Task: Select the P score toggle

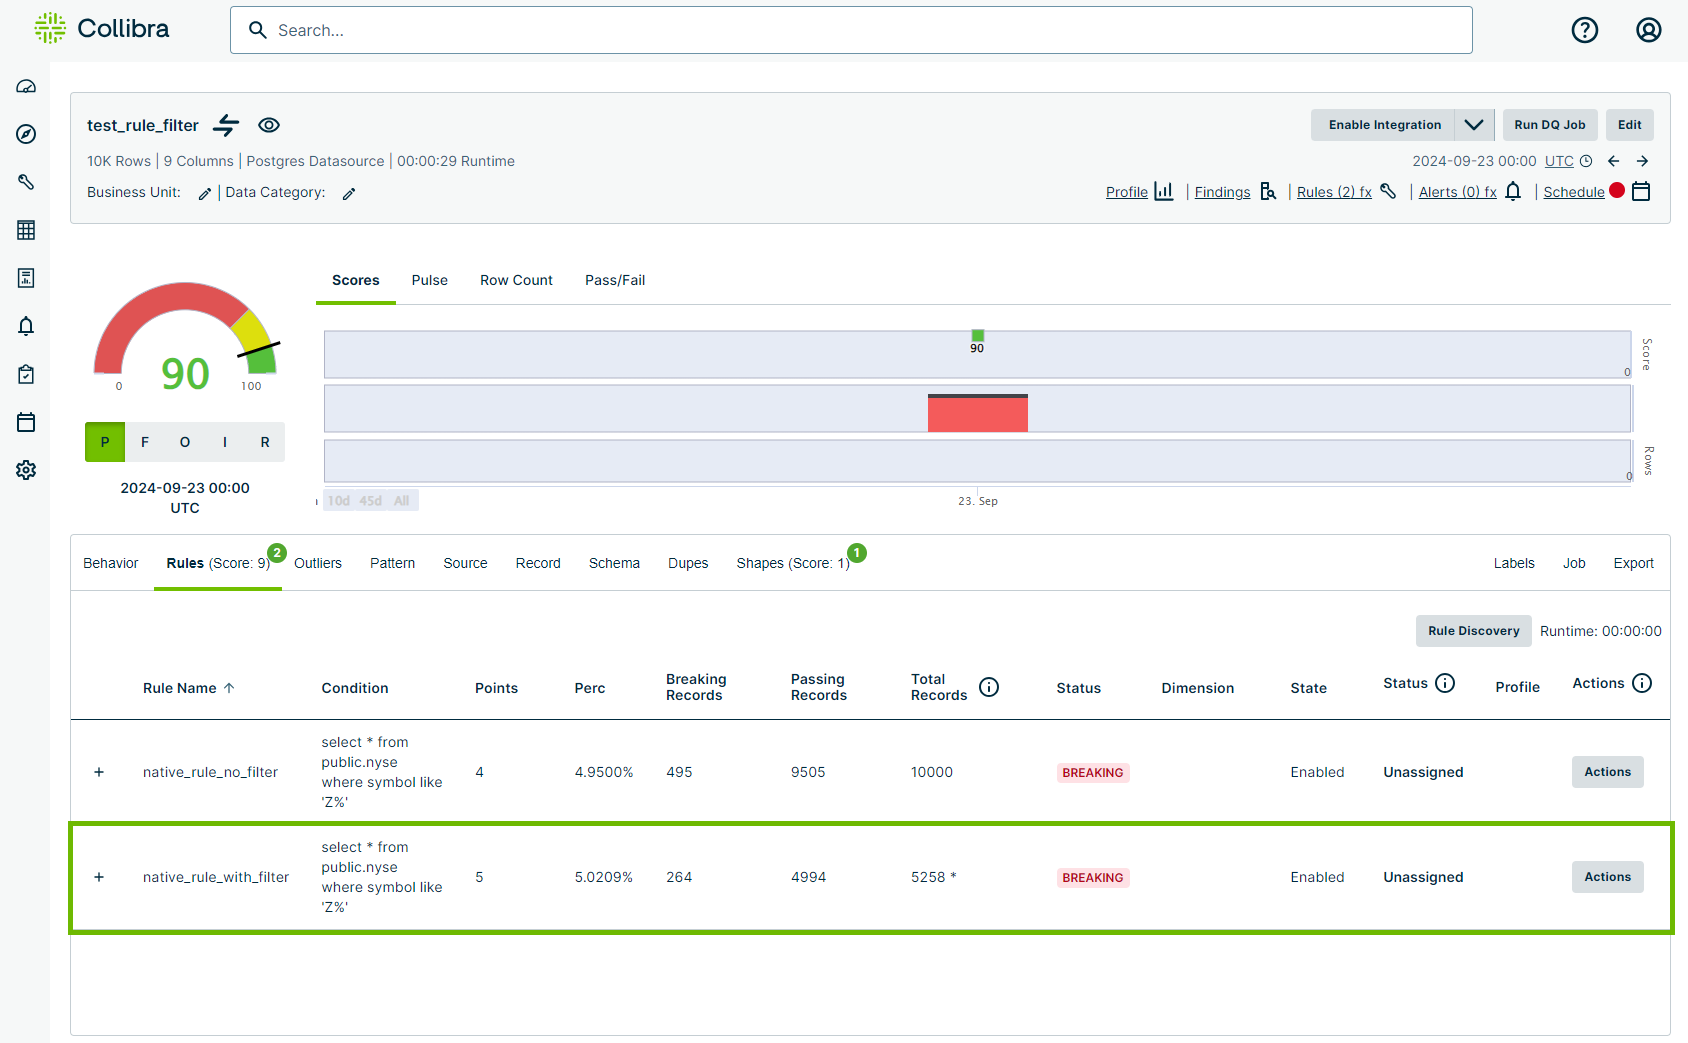Action: [x=105, y=442]
